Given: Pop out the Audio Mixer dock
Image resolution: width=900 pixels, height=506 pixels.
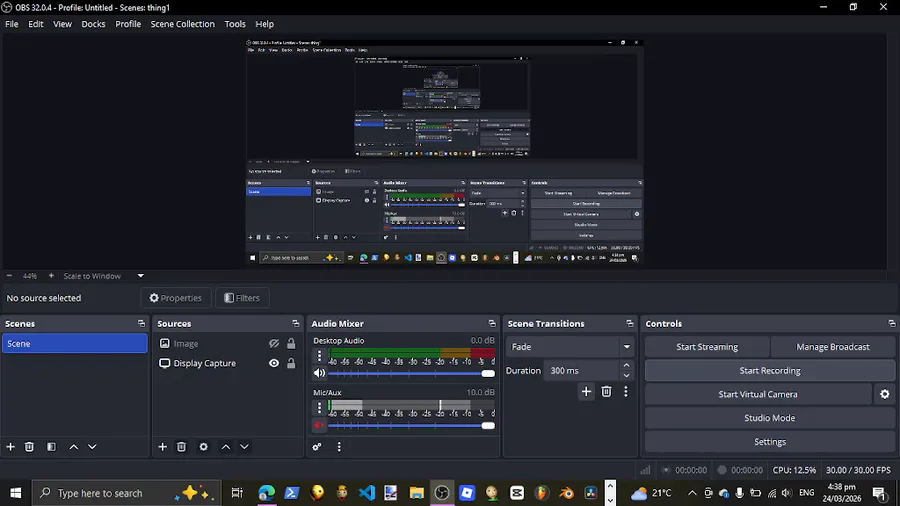Looking at the screenshot, I should 492,324.
